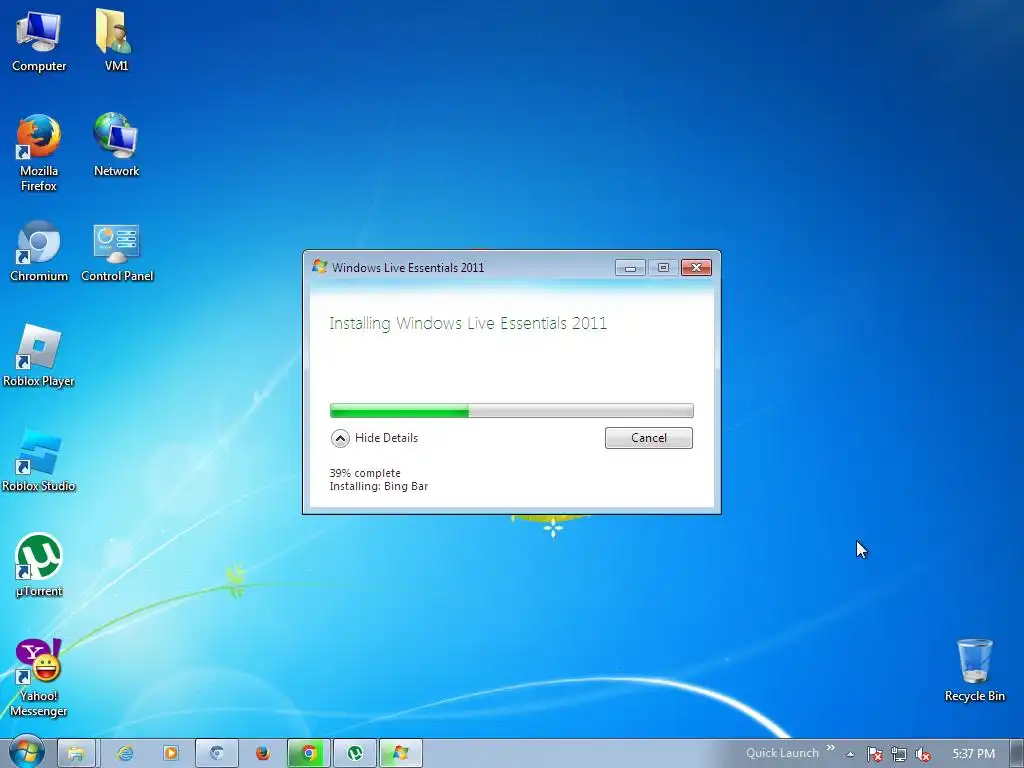The width and height of the screenshot is (1024, 768).
Task: Close the Windows Live Essentials installer window
Action: click(696, 267)
